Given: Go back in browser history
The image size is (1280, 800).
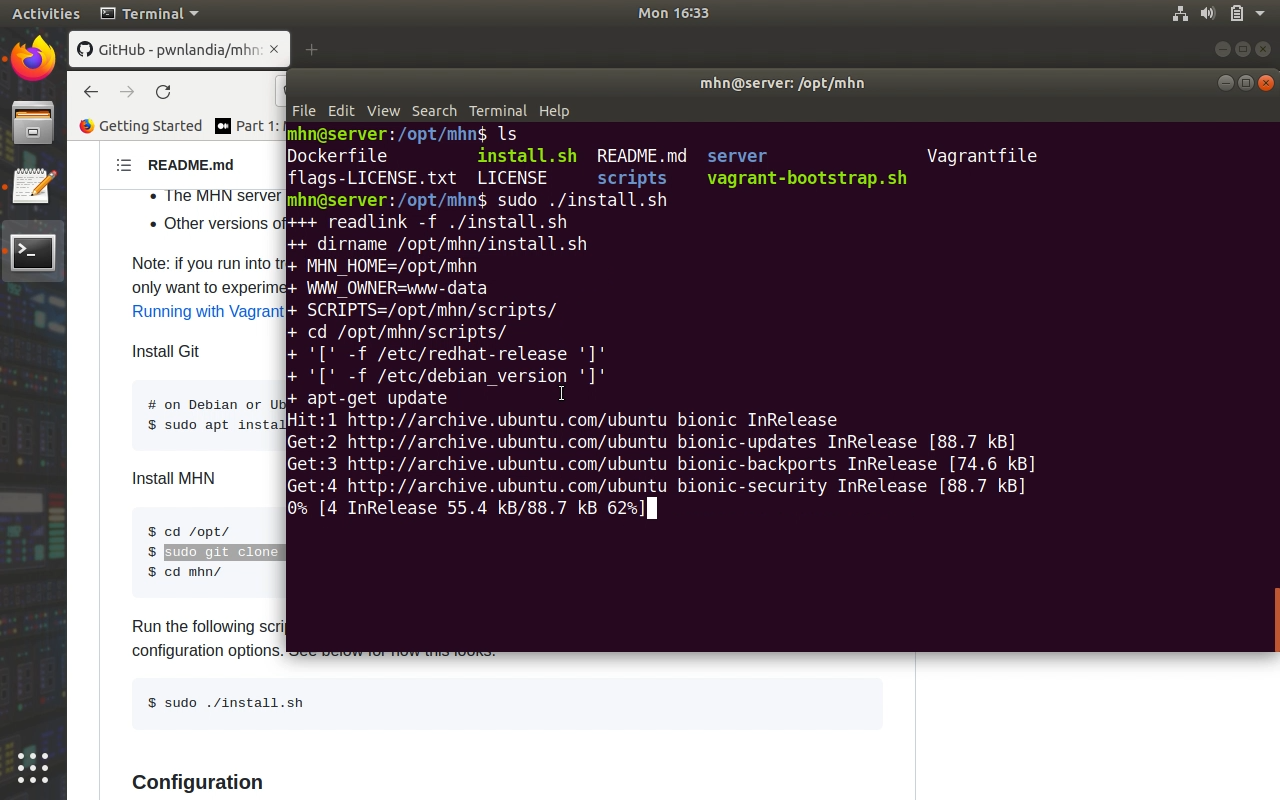Looking at the screenshot, I should click(91, 92).
